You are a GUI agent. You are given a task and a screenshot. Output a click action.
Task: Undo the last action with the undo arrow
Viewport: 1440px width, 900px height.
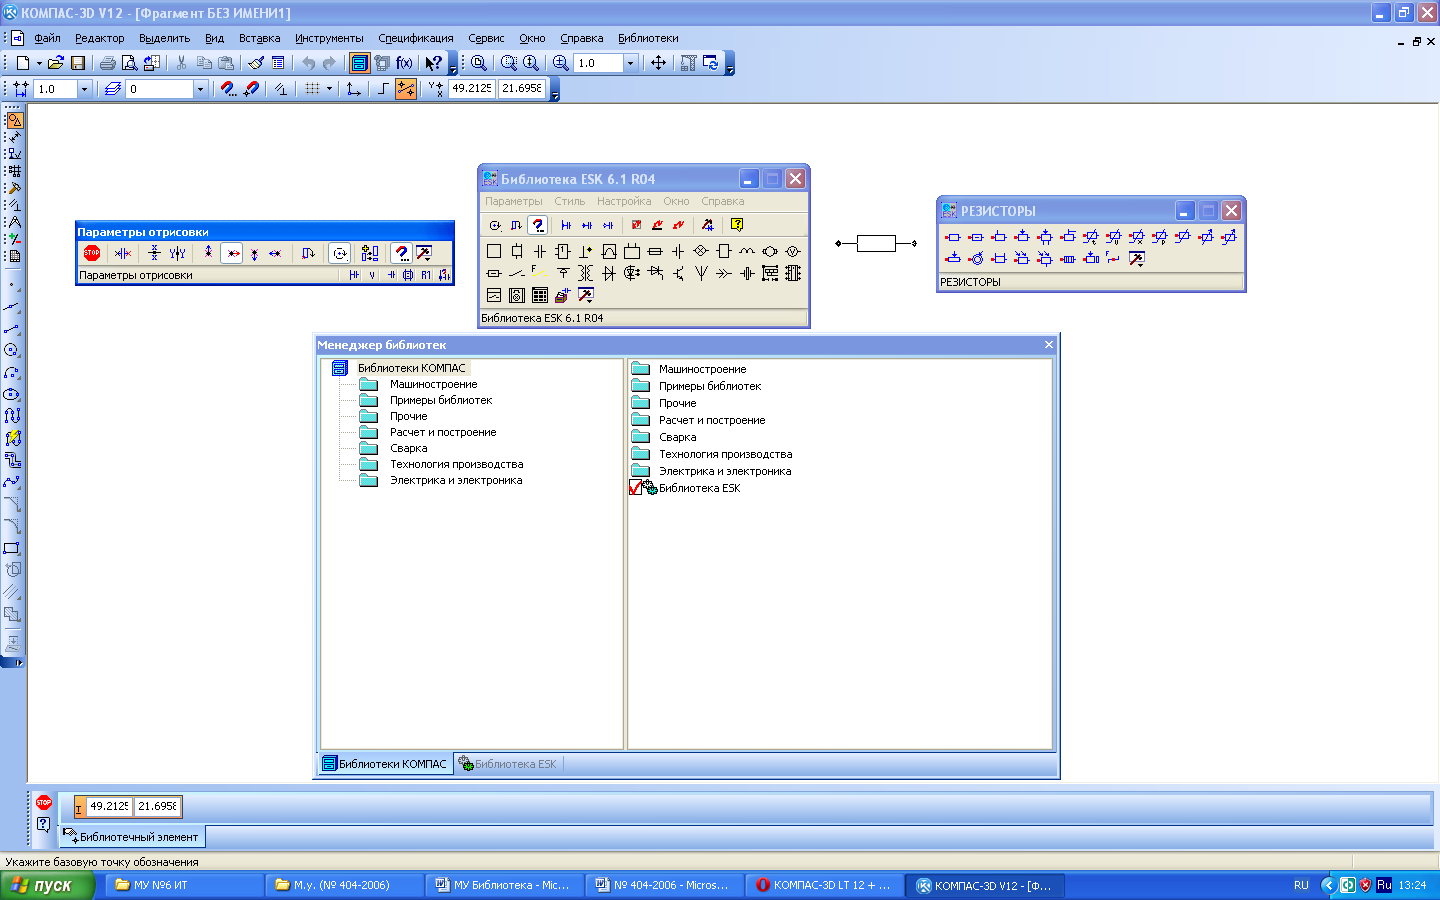click(308, 63)
